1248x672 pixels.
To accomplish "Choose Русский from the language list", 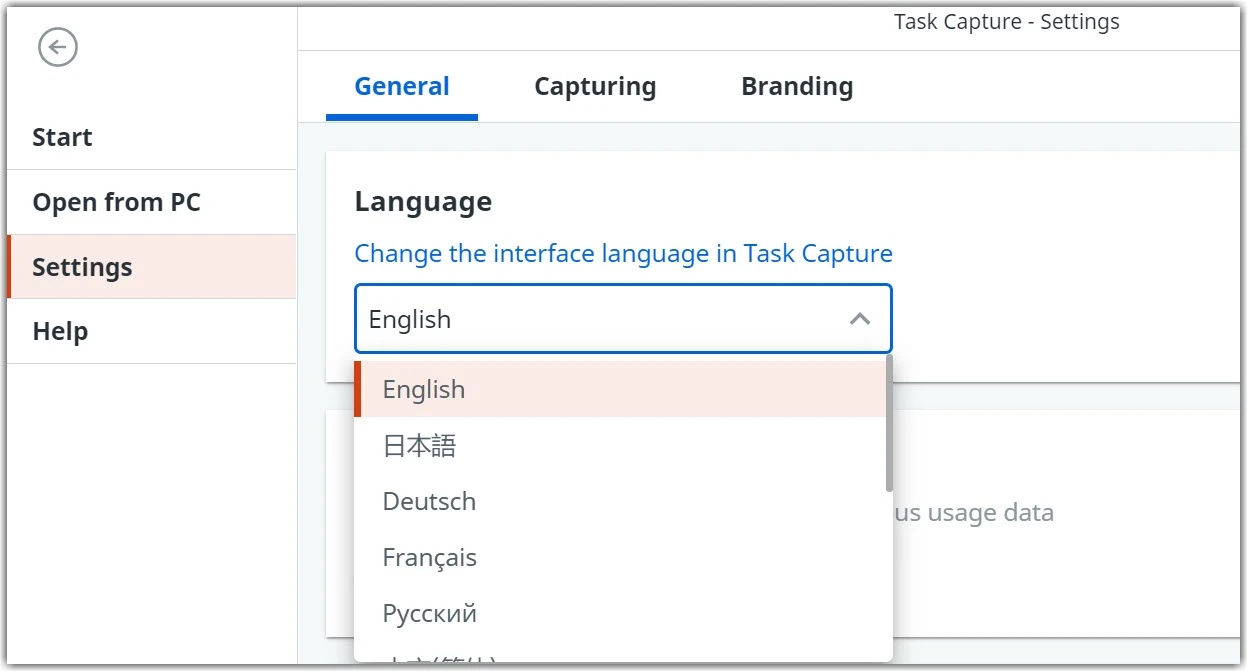I will pos(620,613).
